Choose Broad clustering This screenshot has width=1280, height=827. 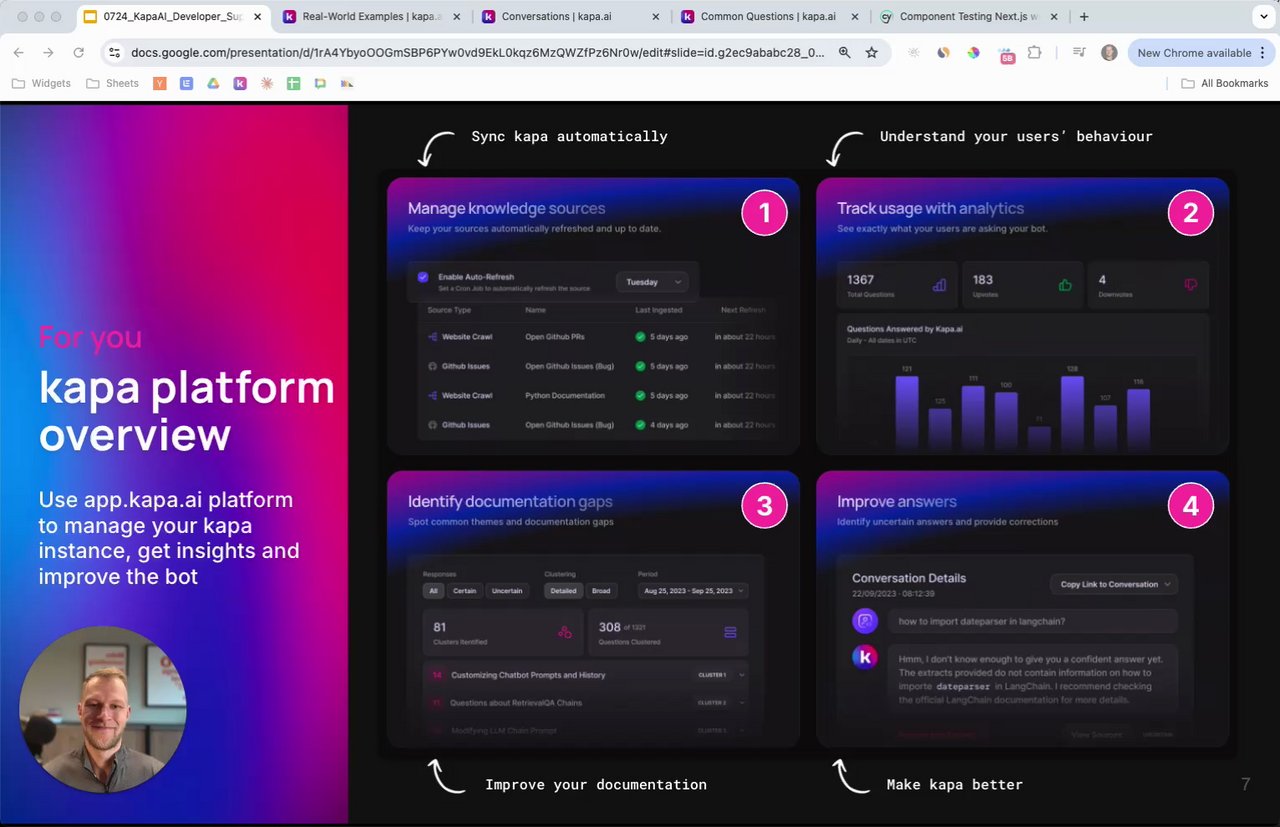601,591
